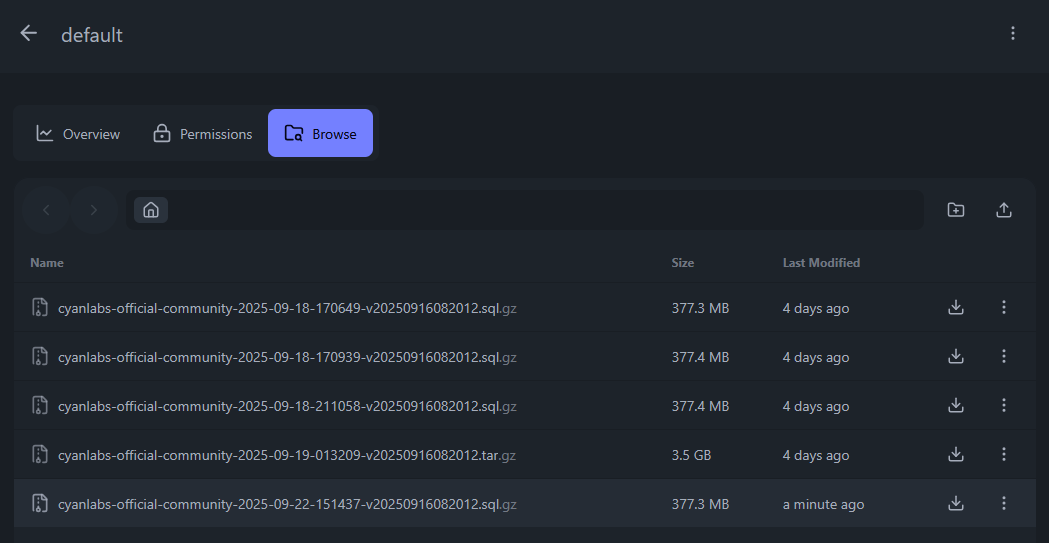Screen dimensions: 1049x543
Task: Select the file name ending 170939-v20250916082012.sql.gz
Action: point(287,357)
